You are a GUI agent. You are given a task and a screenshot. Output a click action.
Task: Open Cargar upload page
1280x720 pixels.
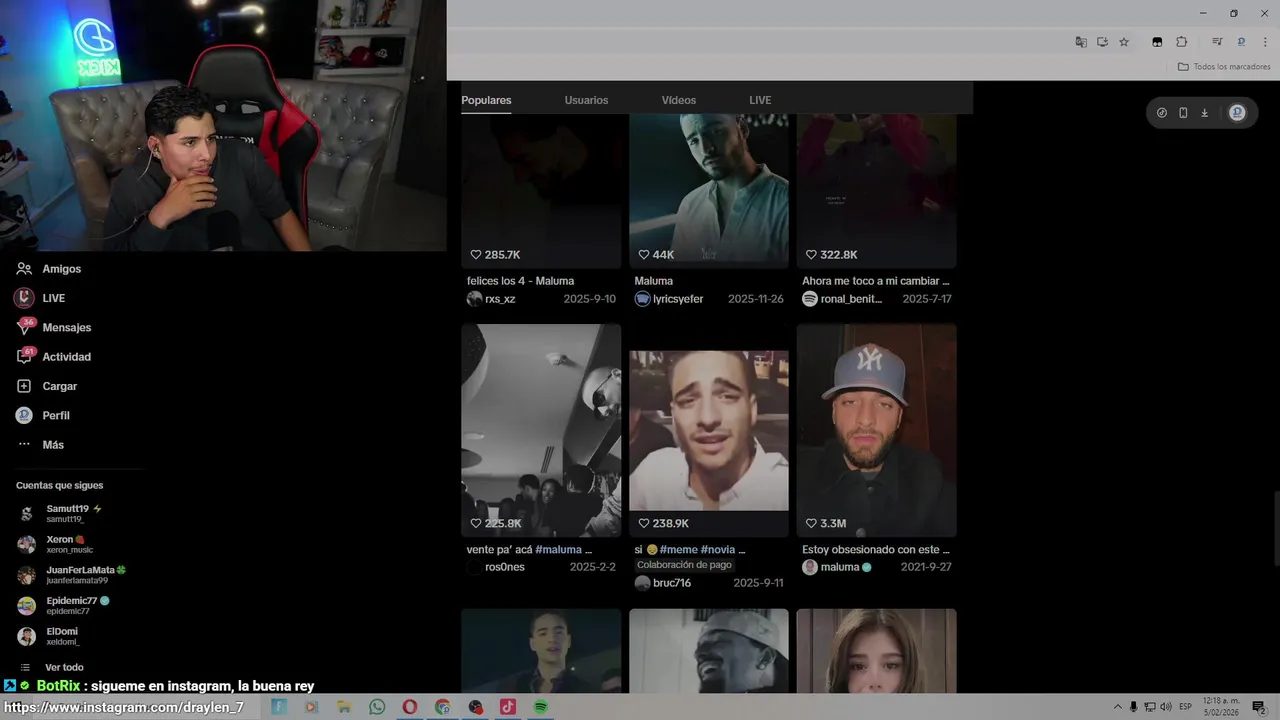click(46, 386)
